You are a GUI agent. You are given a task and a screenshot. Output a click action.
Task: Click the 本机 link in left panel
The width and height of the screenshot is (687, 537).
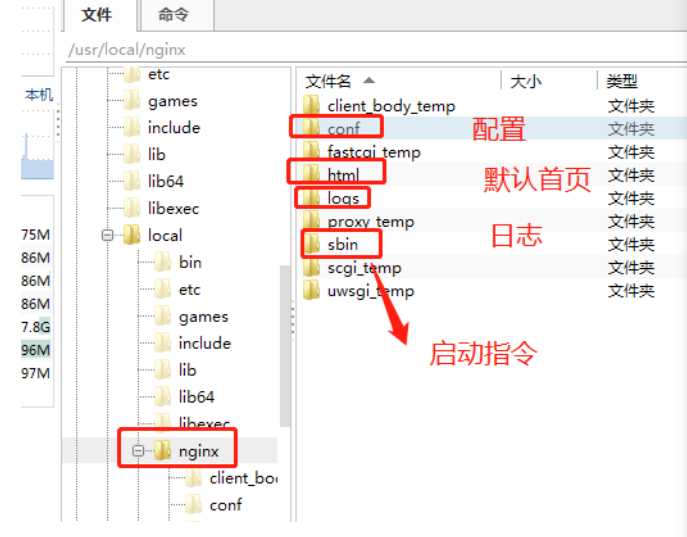39,94
